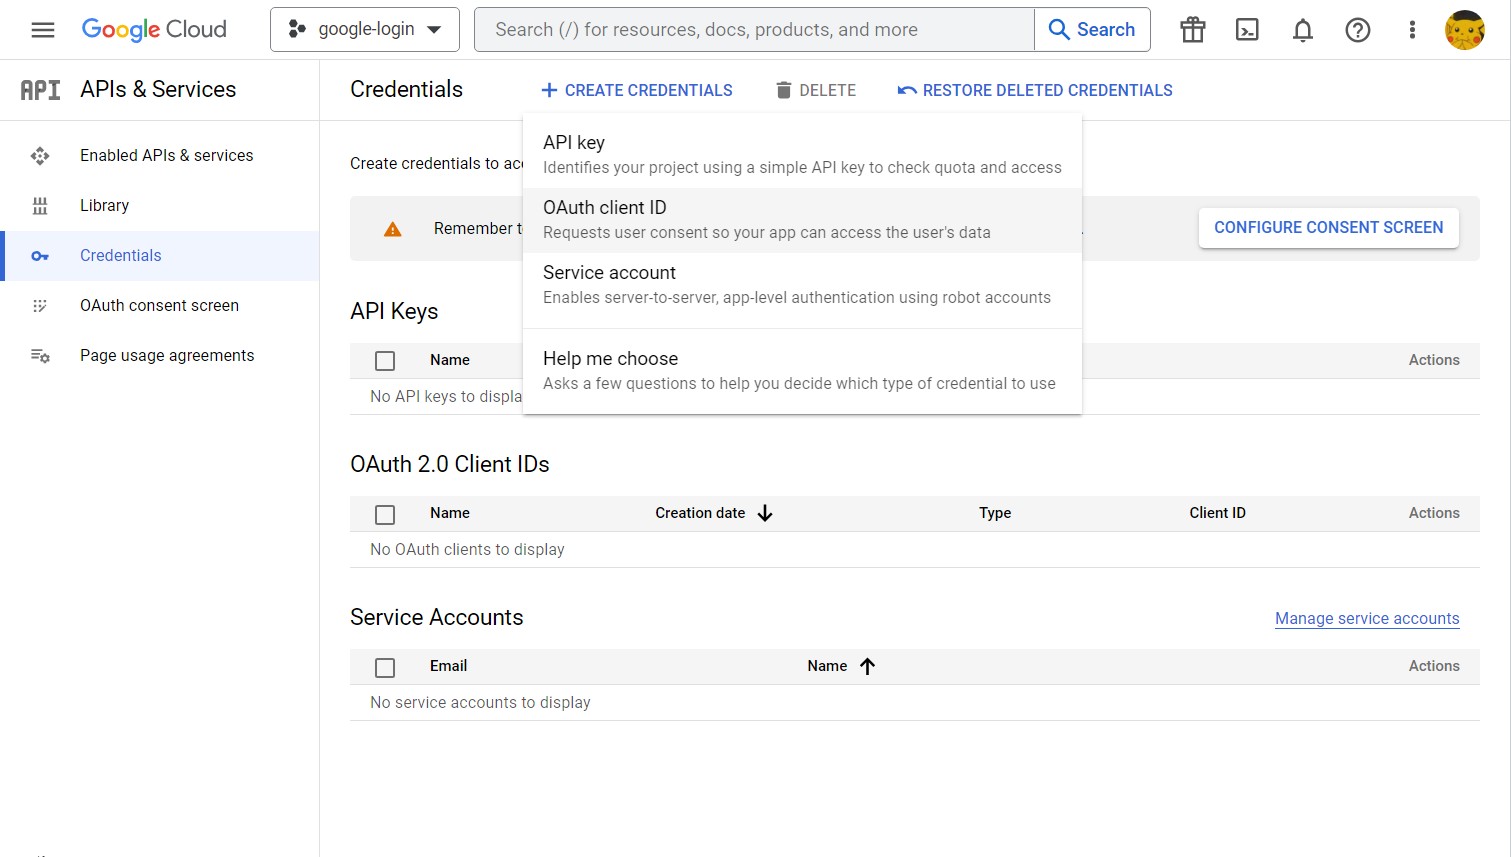
Task: Click CONFIGURE CONSENT SCREEN button
Action: click(1328, 228)
